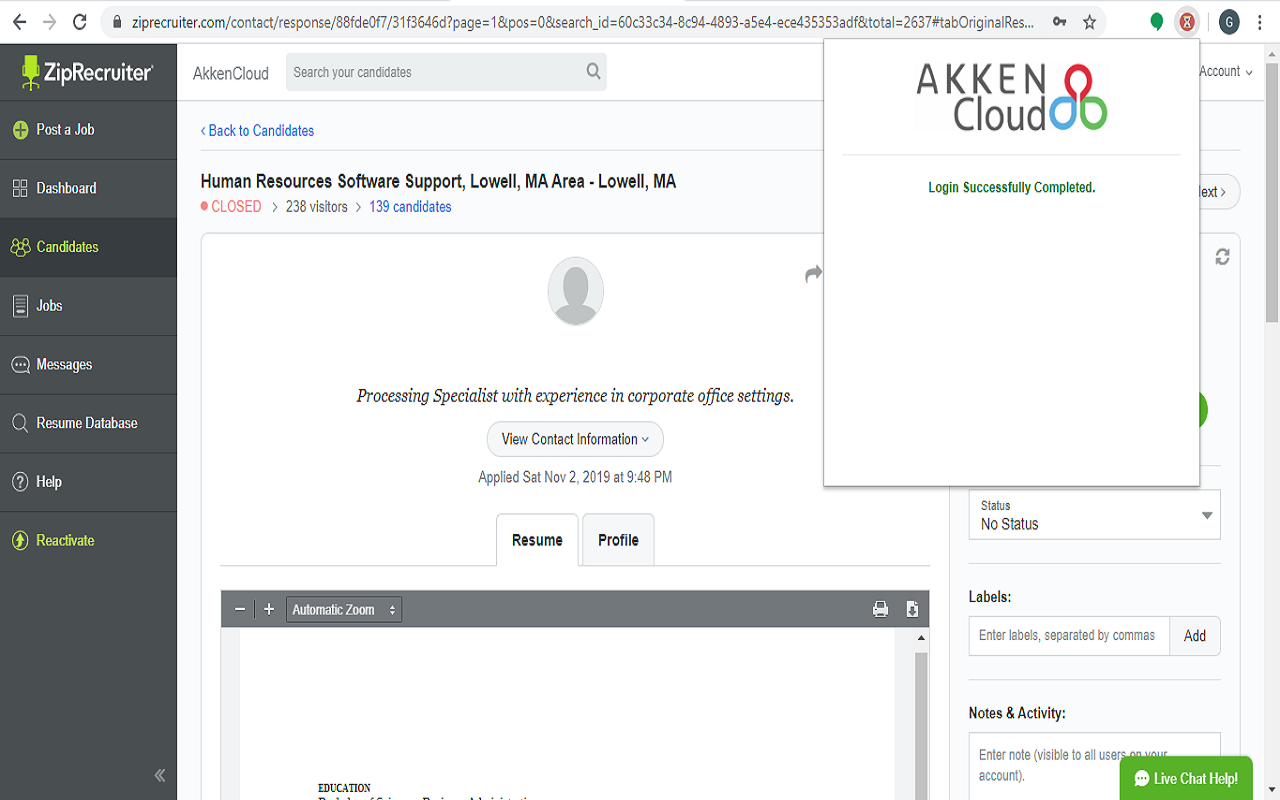Click the Next candidate button

pyautogui.click(x=1218, y=192)
